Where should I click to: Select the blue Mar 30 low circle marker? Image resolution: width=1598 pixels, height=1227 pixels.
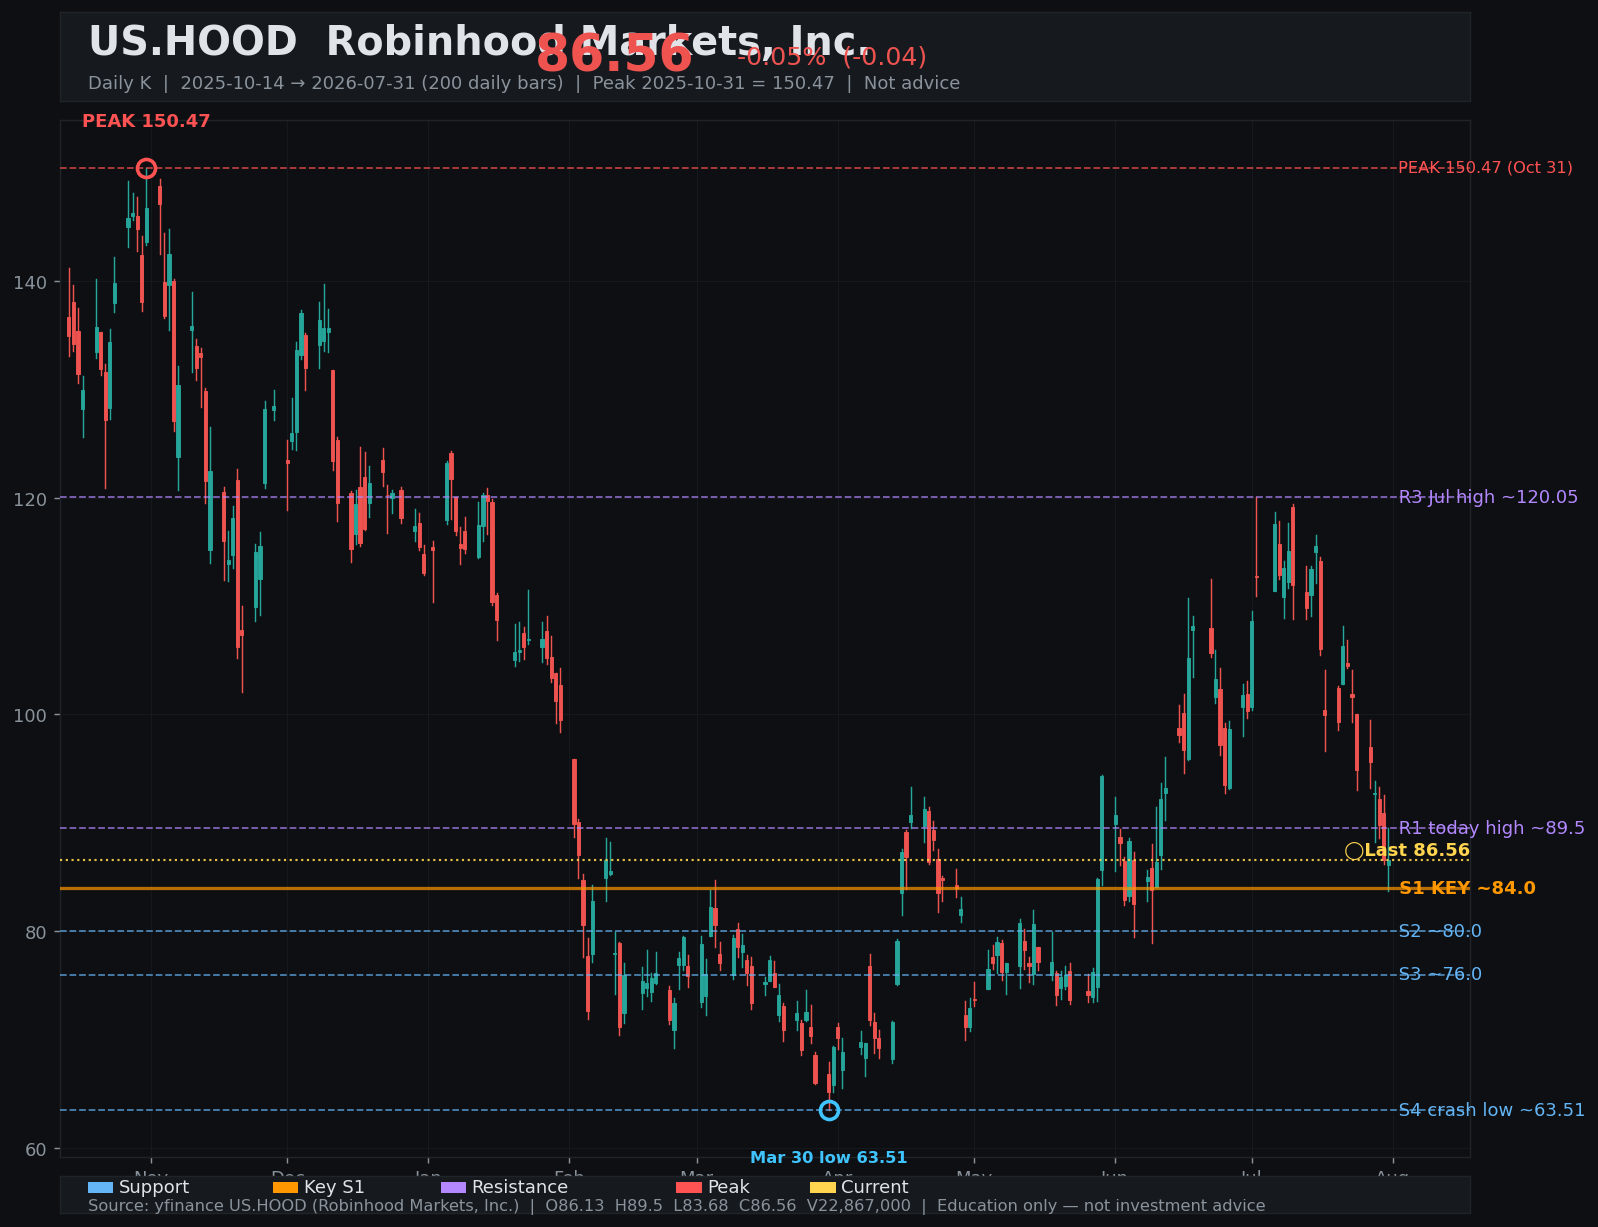[829, 1110]
